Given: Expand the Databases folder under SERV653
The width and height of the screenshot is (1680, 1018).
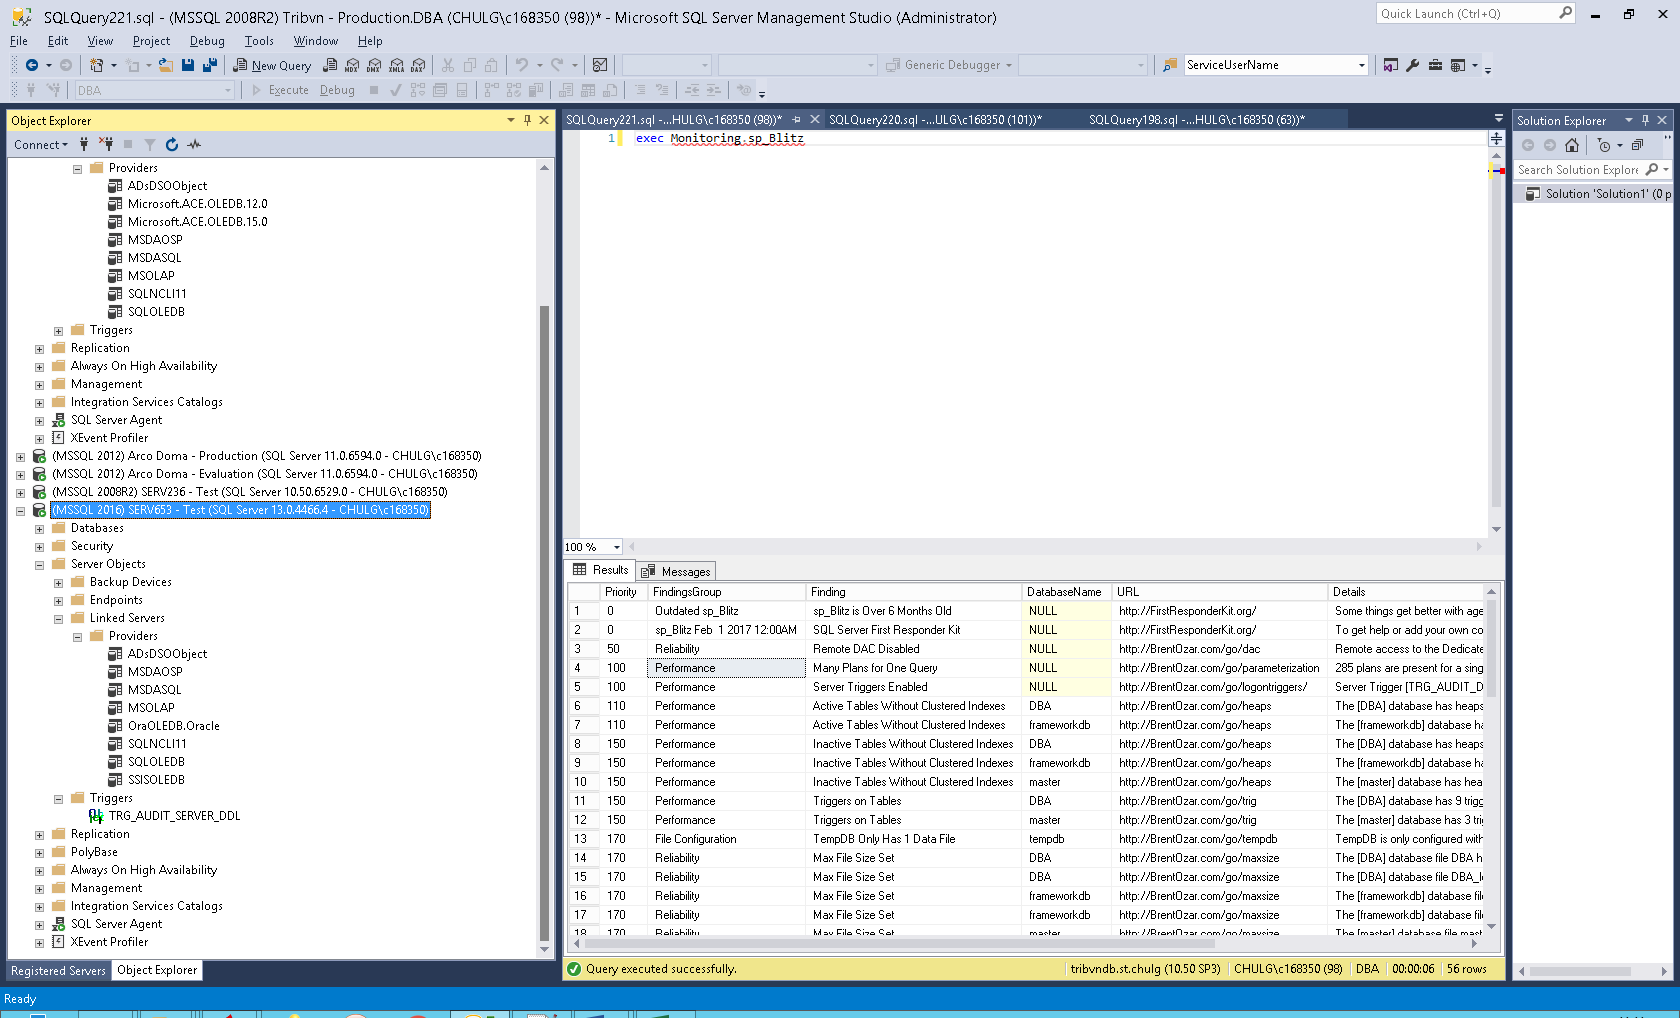Looking at the screenshot, I should [x=39, y=529].
